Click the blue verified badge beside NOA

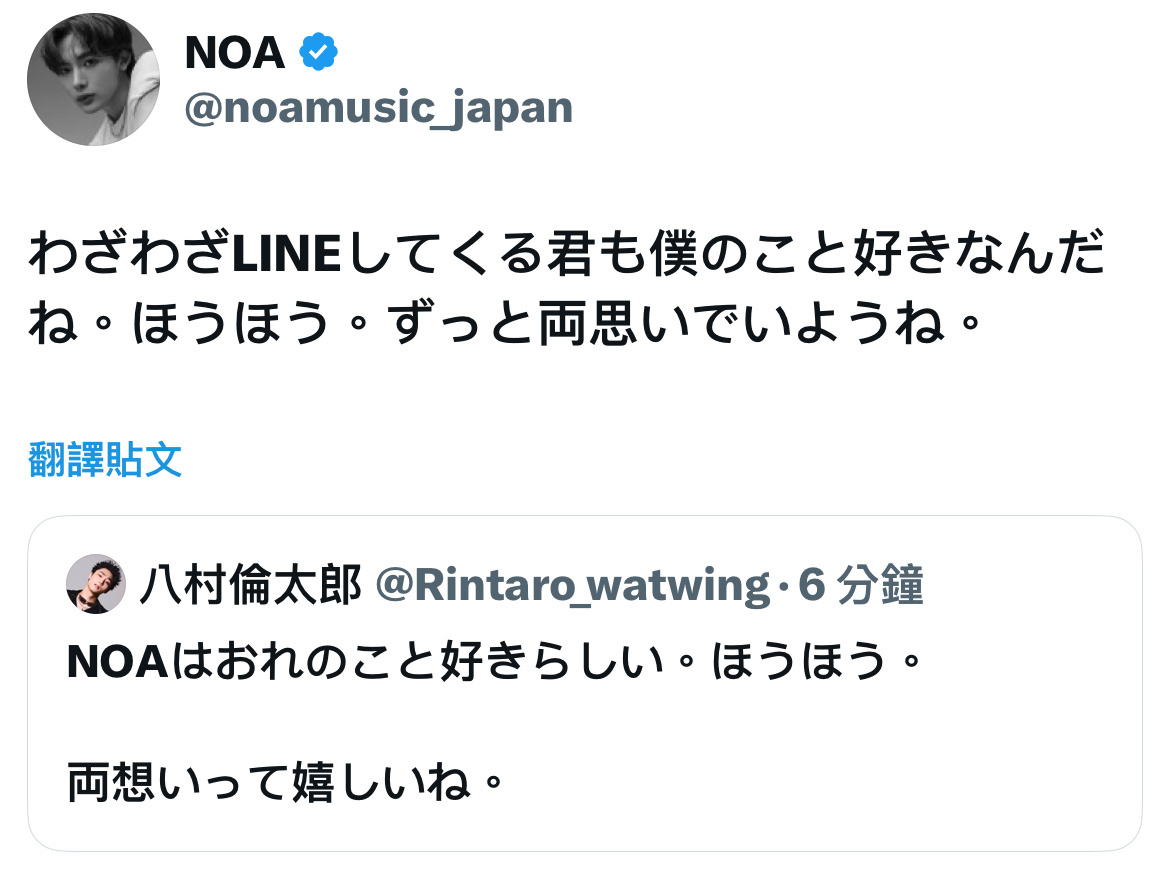[x=319, y=52]
